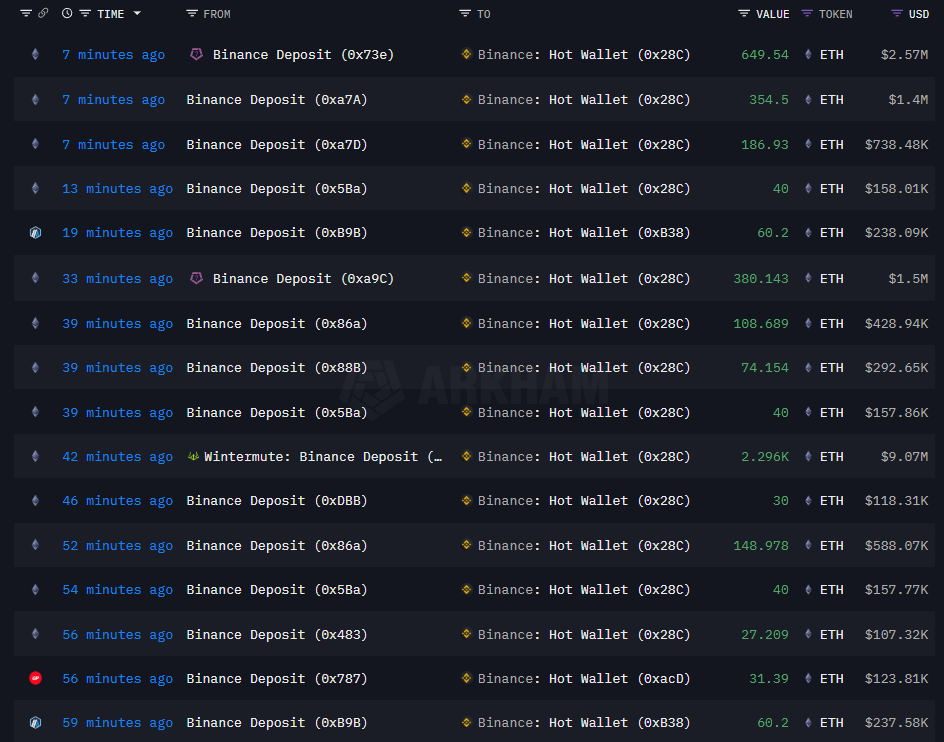Open recipient Binance: Hot Wallet (0xacD)
Image resolution: width=944 pixels, height=742 pixels.
pos(584,679)
